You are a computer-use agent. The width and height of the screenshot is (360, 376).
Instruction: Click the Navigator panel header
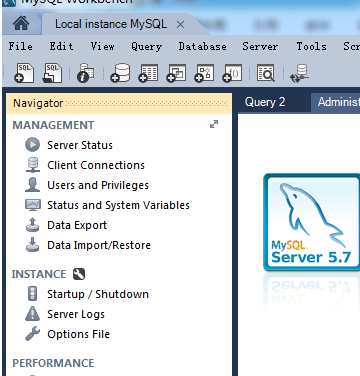tap(119, 103)
